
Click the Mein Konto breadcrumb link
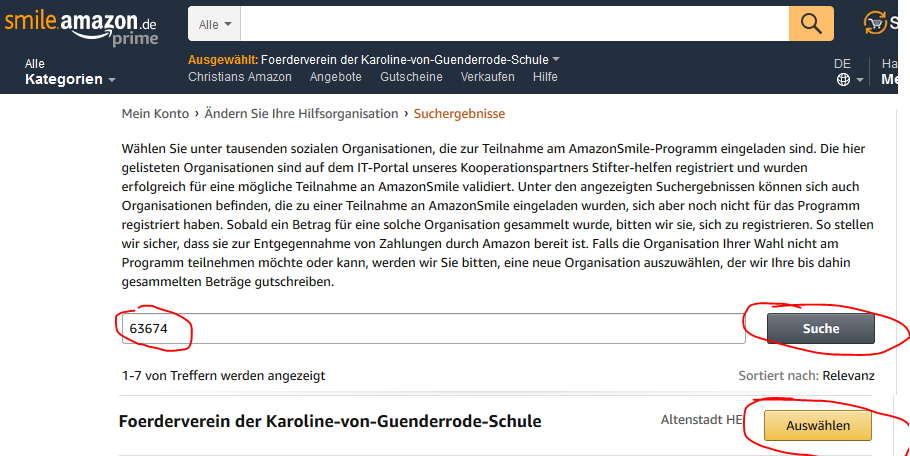coord(155,114)
